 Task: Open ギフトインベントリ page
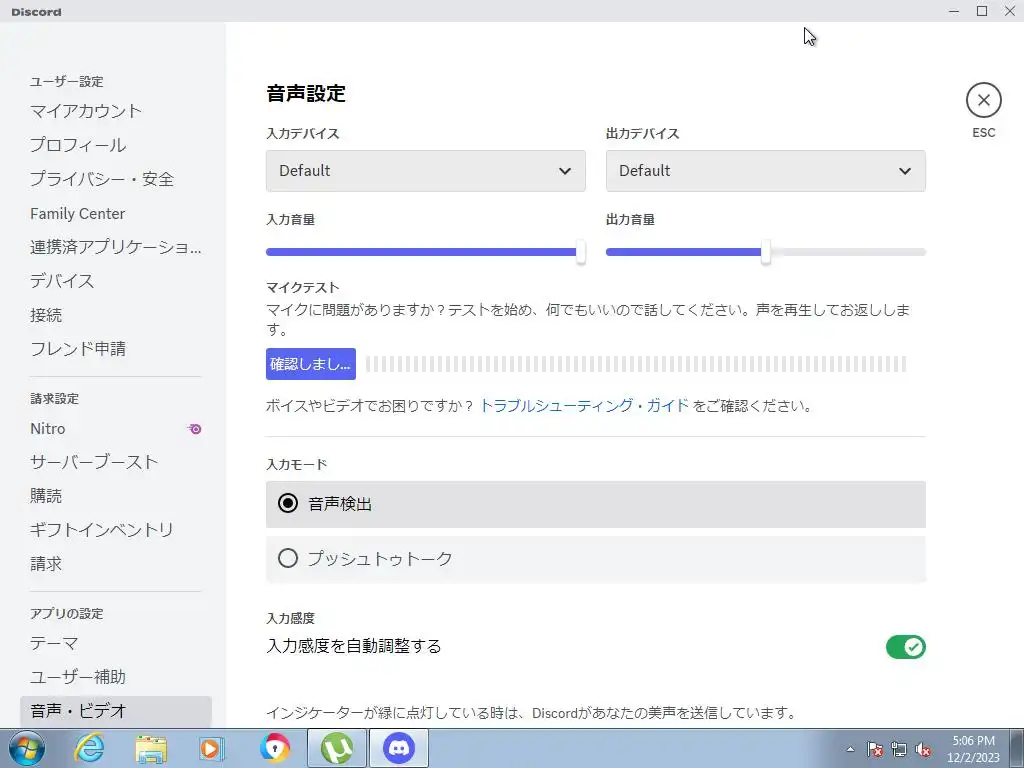tap(116, 530)
